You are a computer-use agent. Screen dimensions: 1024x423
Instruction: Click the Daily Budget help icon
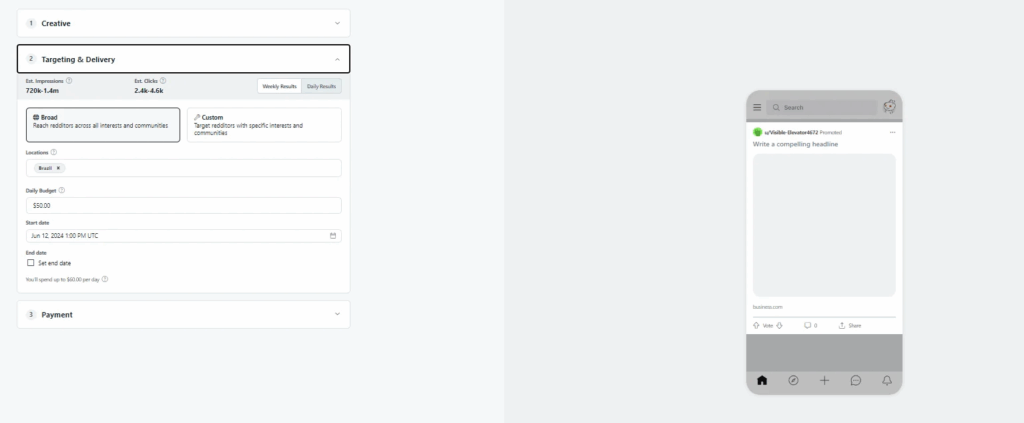[x=62, y=191]
